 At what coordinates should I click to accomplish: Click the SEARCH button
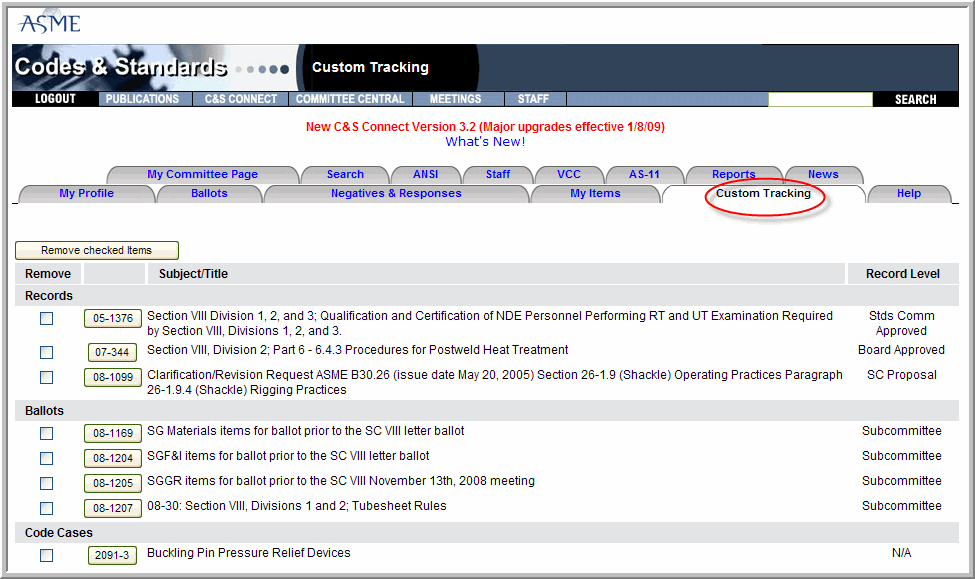[x=915, y=100]
